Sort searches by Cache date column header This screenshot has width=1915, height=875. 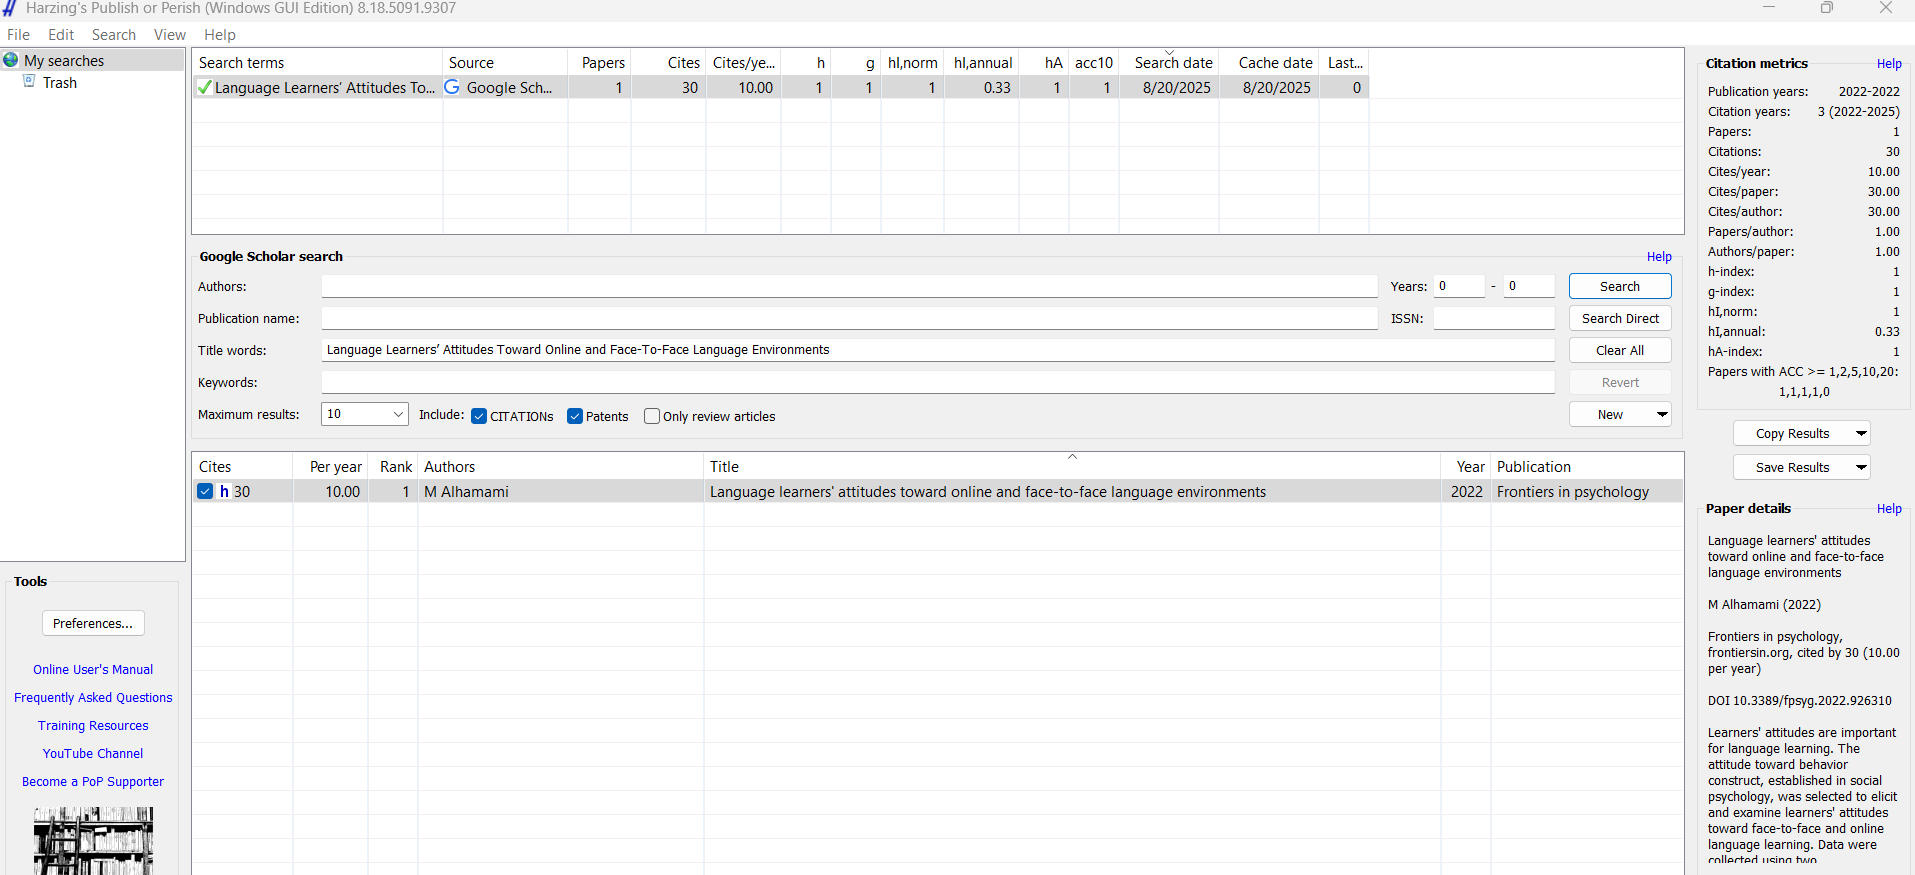[1270, 62]
